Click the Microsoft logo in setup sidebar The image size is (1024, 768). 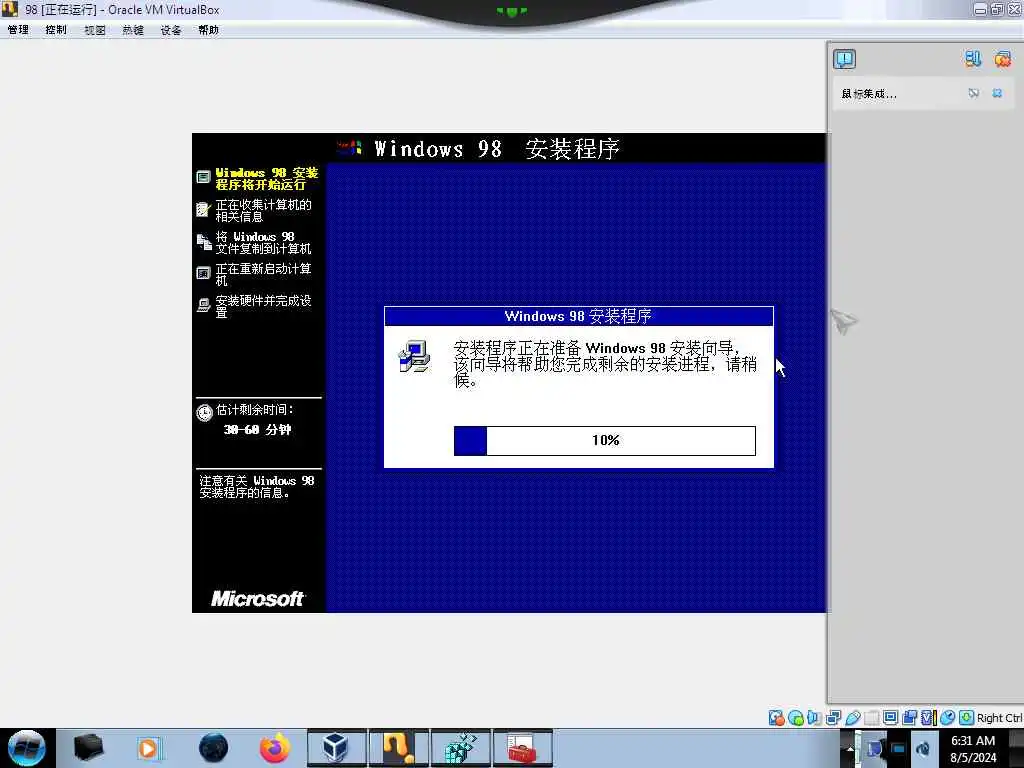257,598
